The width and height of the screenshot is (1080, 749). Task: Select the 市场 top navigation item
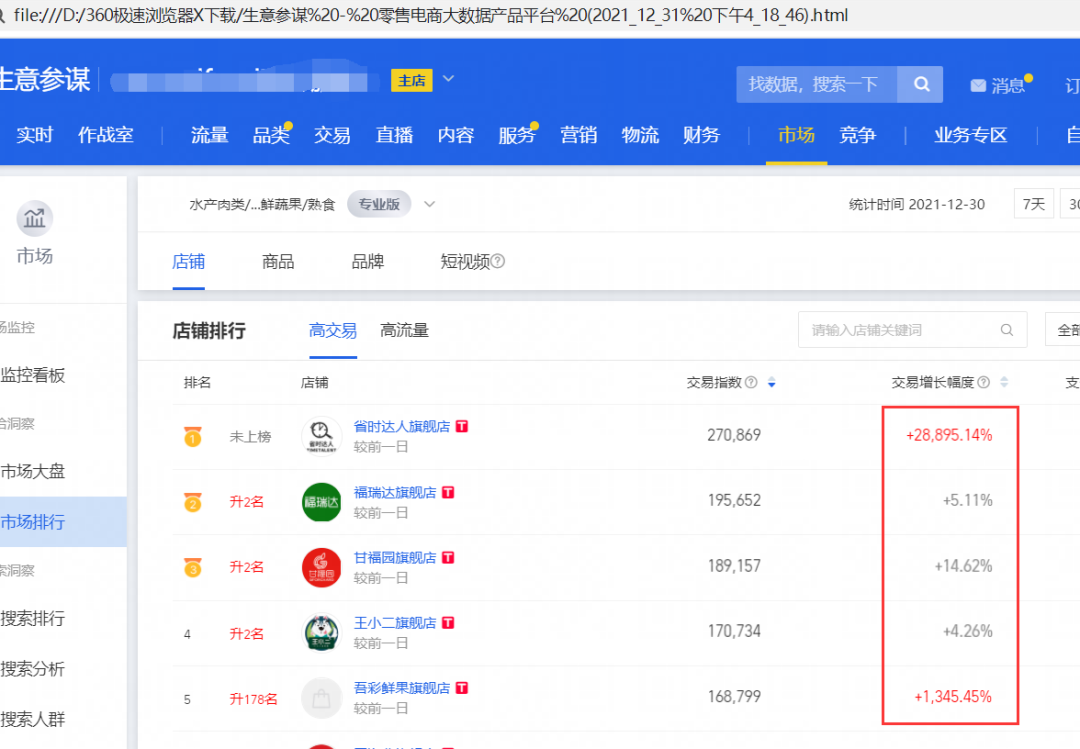(796, 135)
